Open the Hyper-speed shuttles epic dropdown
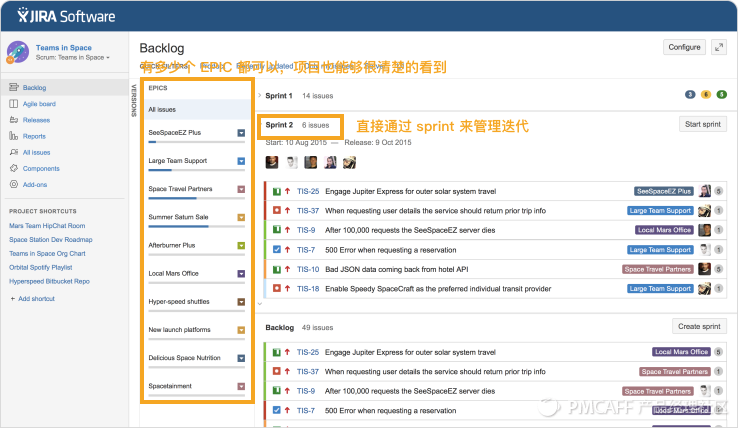This screenshot has height=428, width=740. click(x=241, y=302)
